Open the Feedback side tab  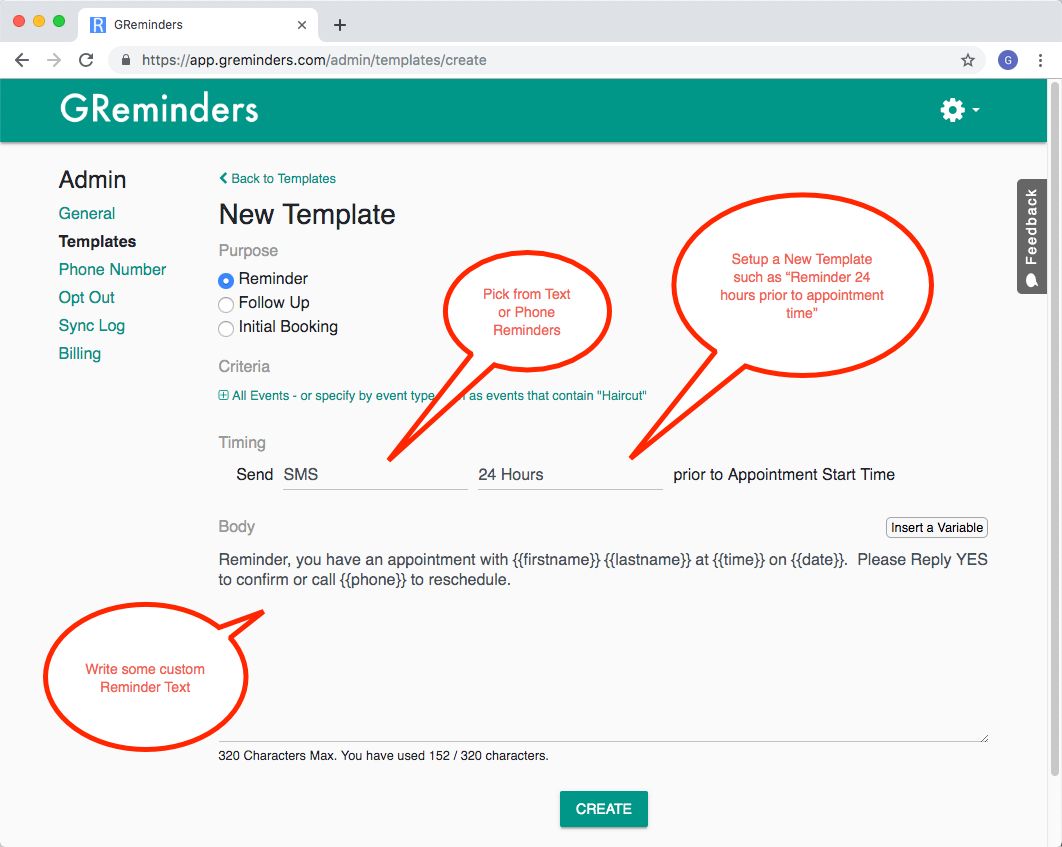[1032, 236]
